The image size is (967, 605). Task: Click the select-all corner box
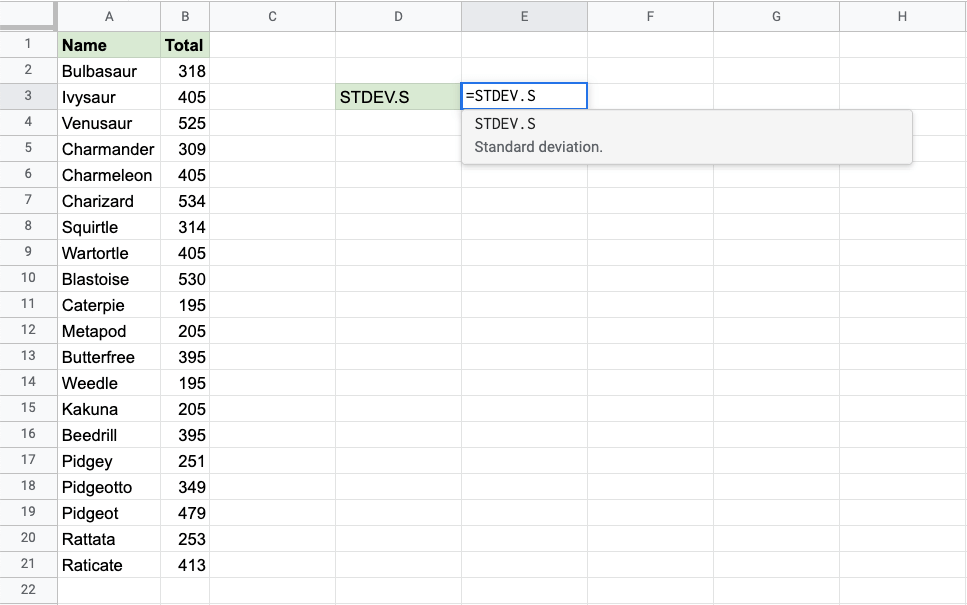coord(28,16)
